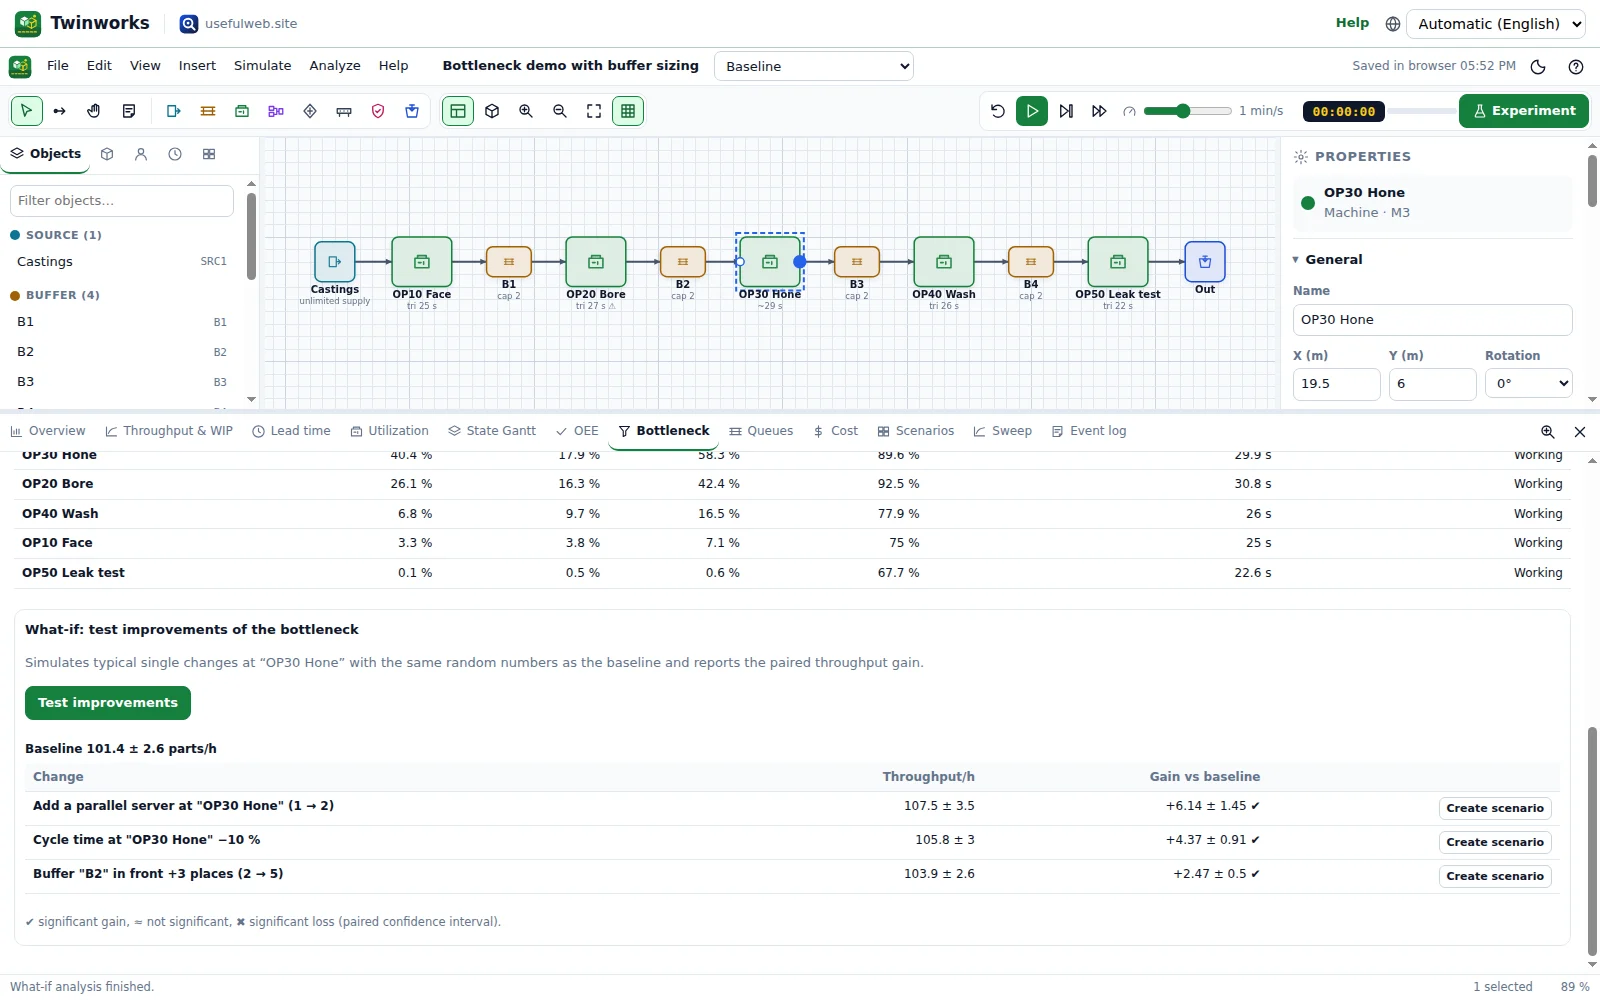The width and height of the screenshot is (1600, 1000).
Task: Pick the note annotation tool
Action: (128, 111)
